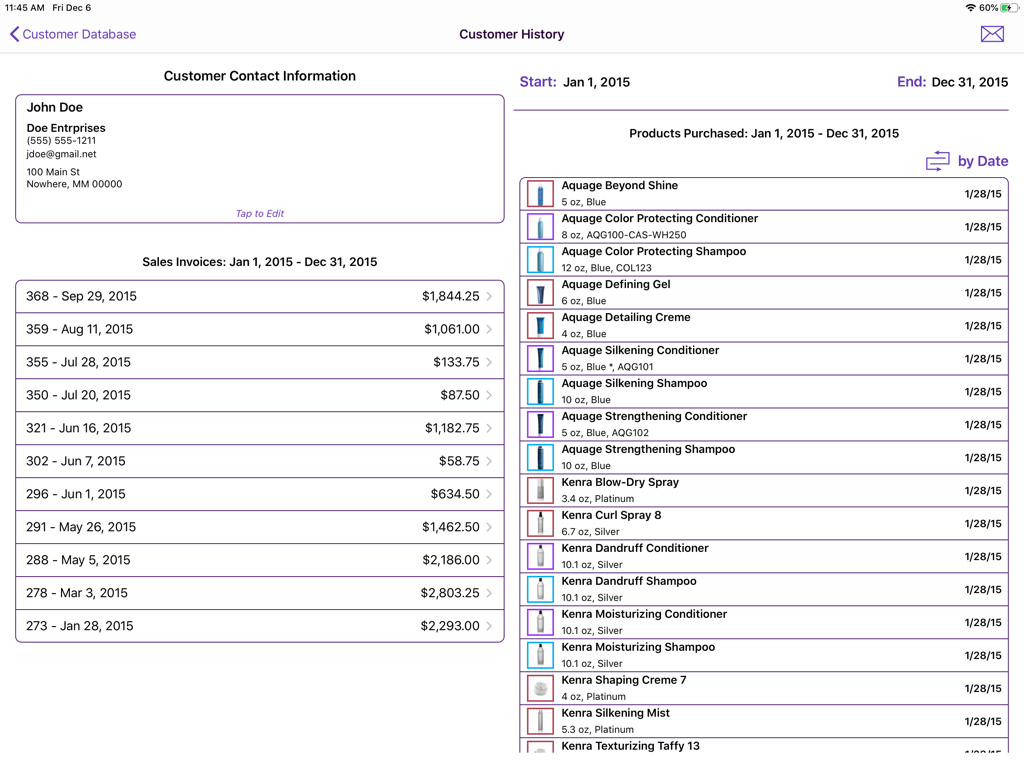This screenshot has width=1024, height=768.
Task: Go back to Customer Database
Action: (x=73, y=34)
